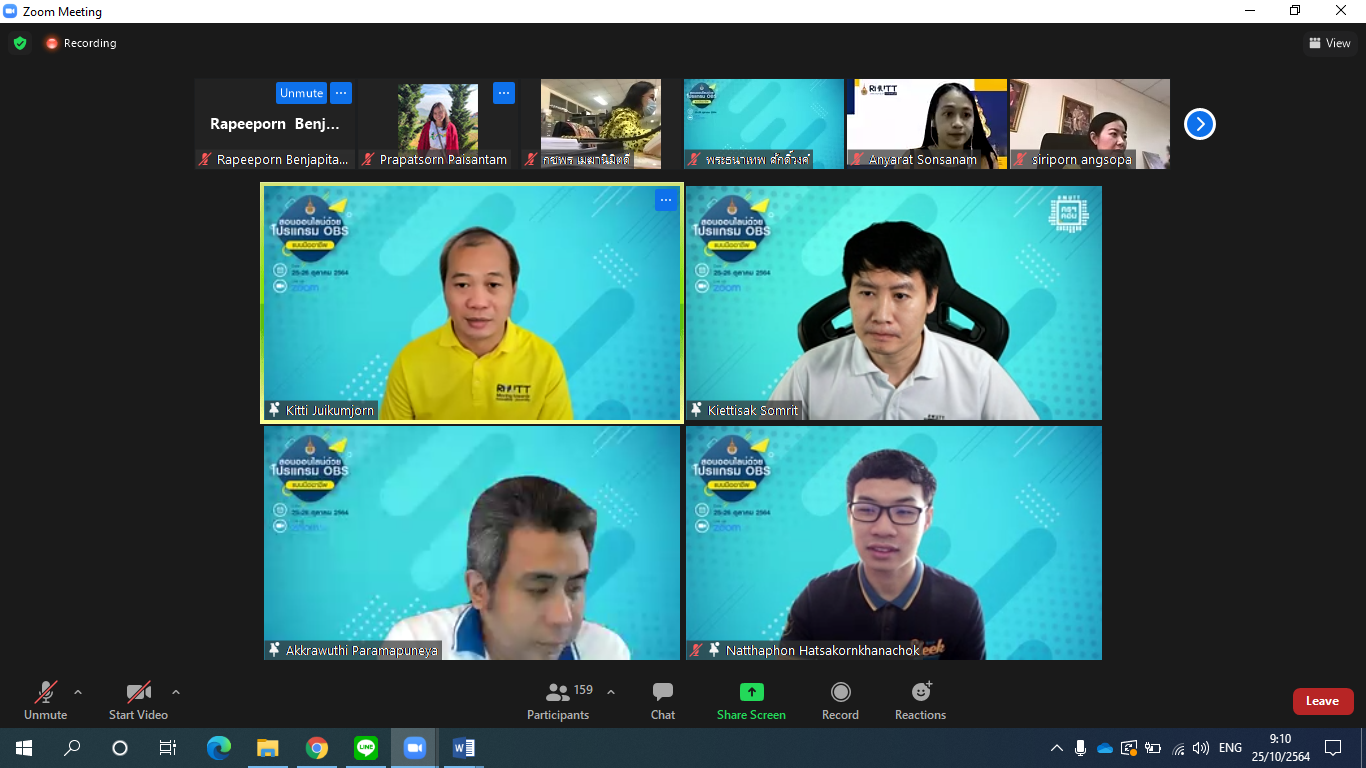Image resolution: width=1366 pixels, height=768 pixels.
Task: Open Cortana circle on the taskbar
Action: coord(120,748)
